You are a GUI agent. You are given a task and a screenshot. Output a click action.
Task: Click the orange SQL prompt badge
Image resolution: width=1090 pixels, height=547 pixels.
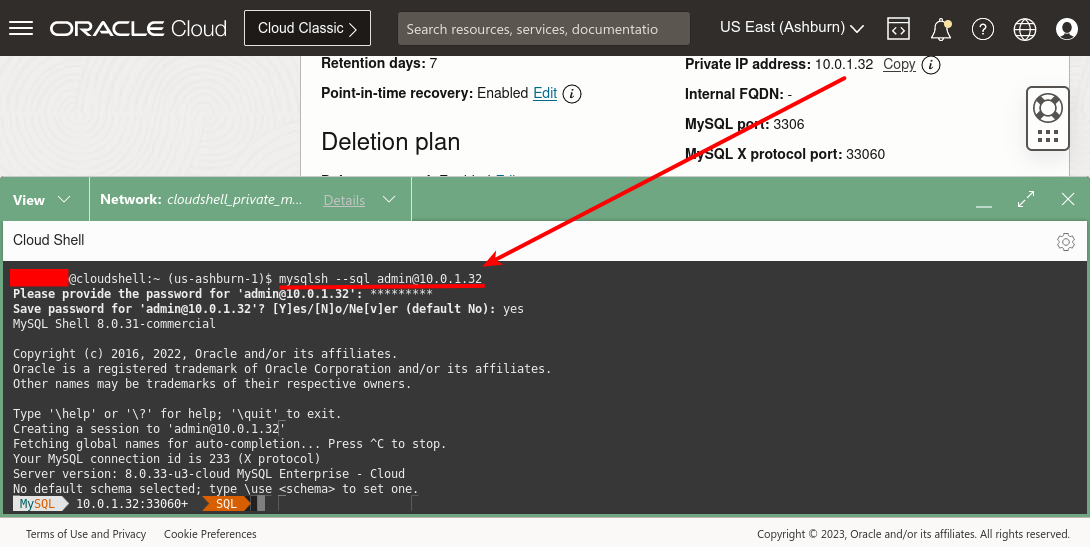click(x=226, y=504)
